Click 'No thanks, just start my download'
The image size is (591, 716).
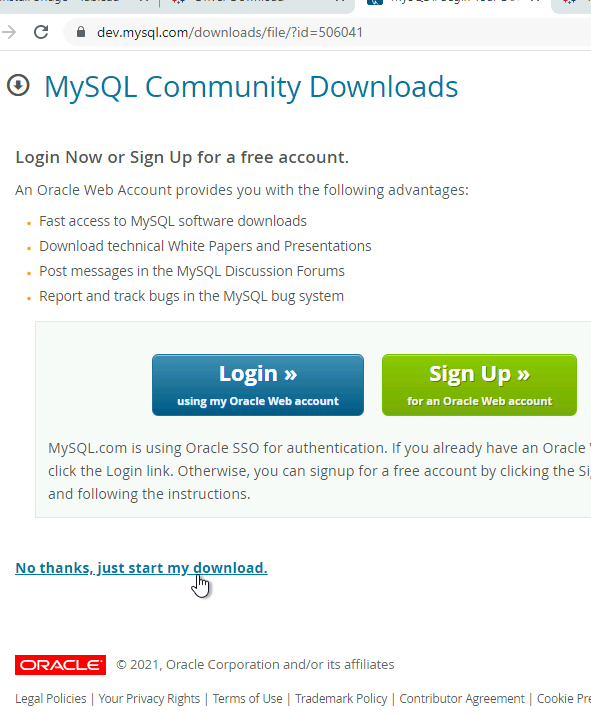142,568
